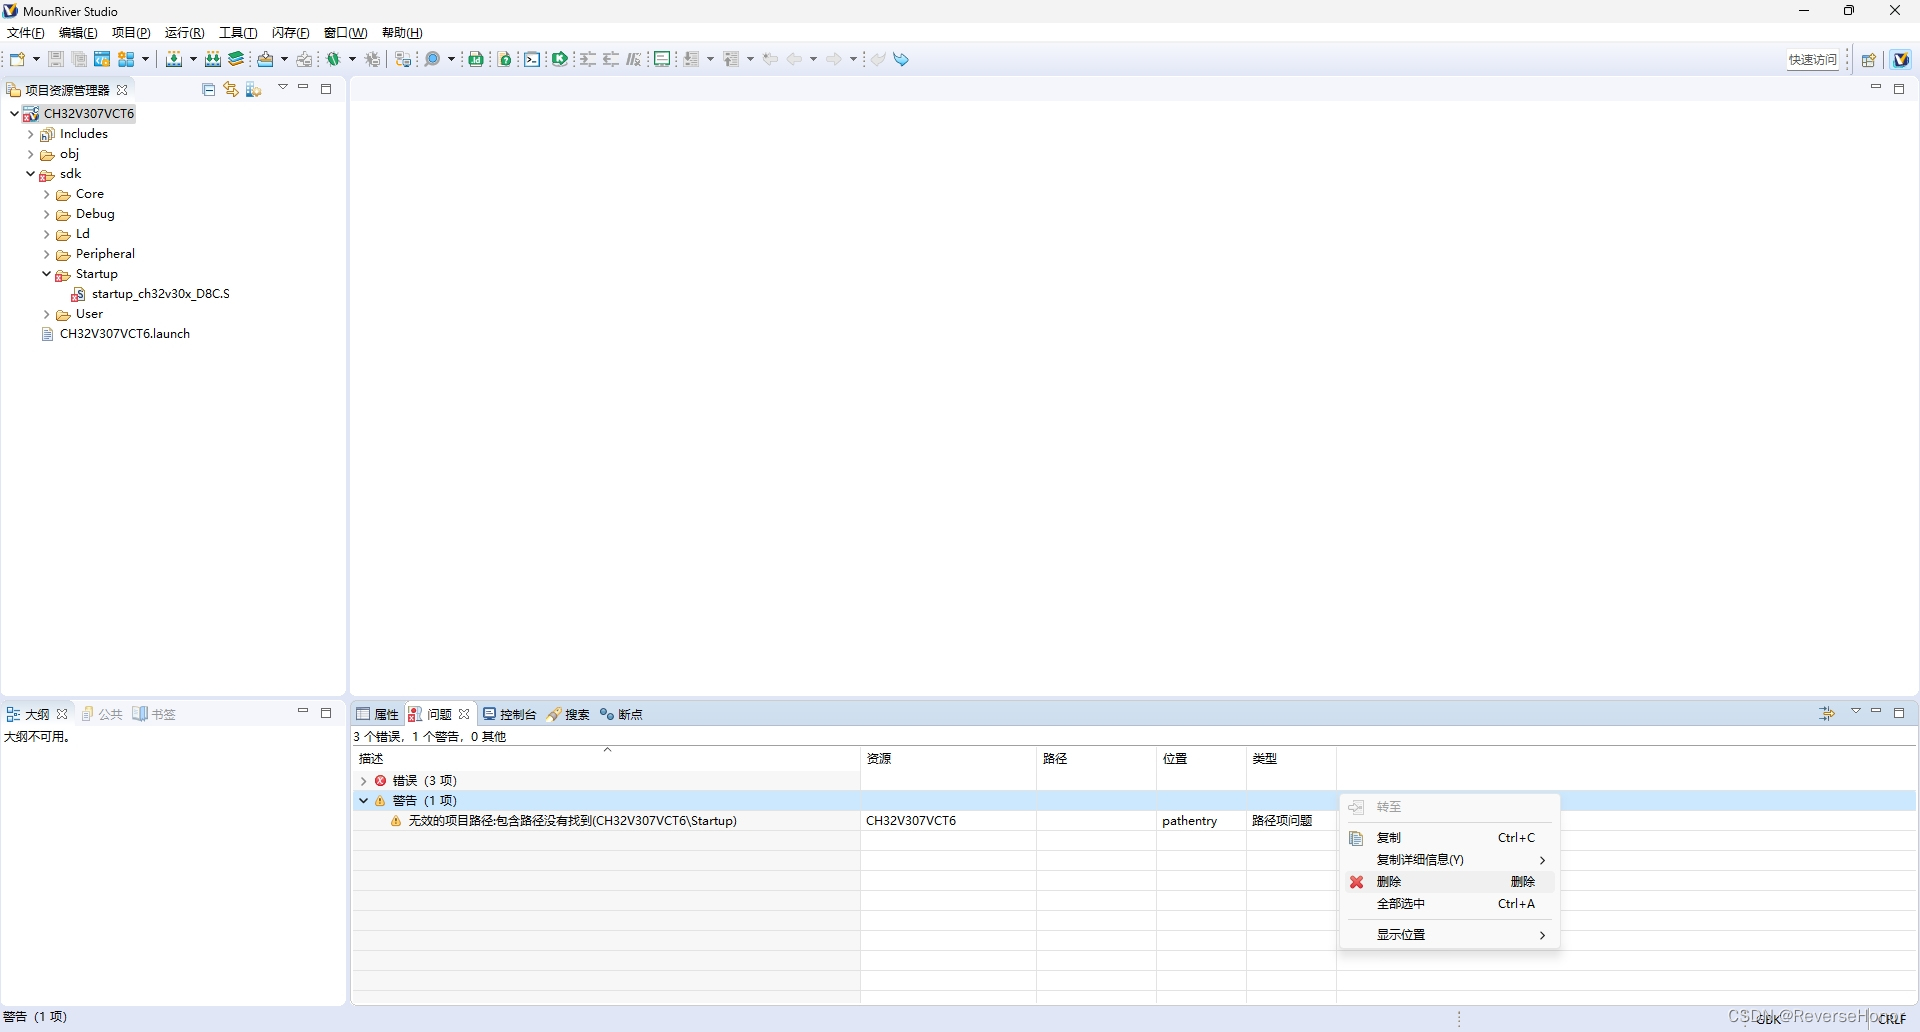Toggle Link with Editor in explorer
The width and height of the screenshot is (1920, 1032).
(231, 89)
